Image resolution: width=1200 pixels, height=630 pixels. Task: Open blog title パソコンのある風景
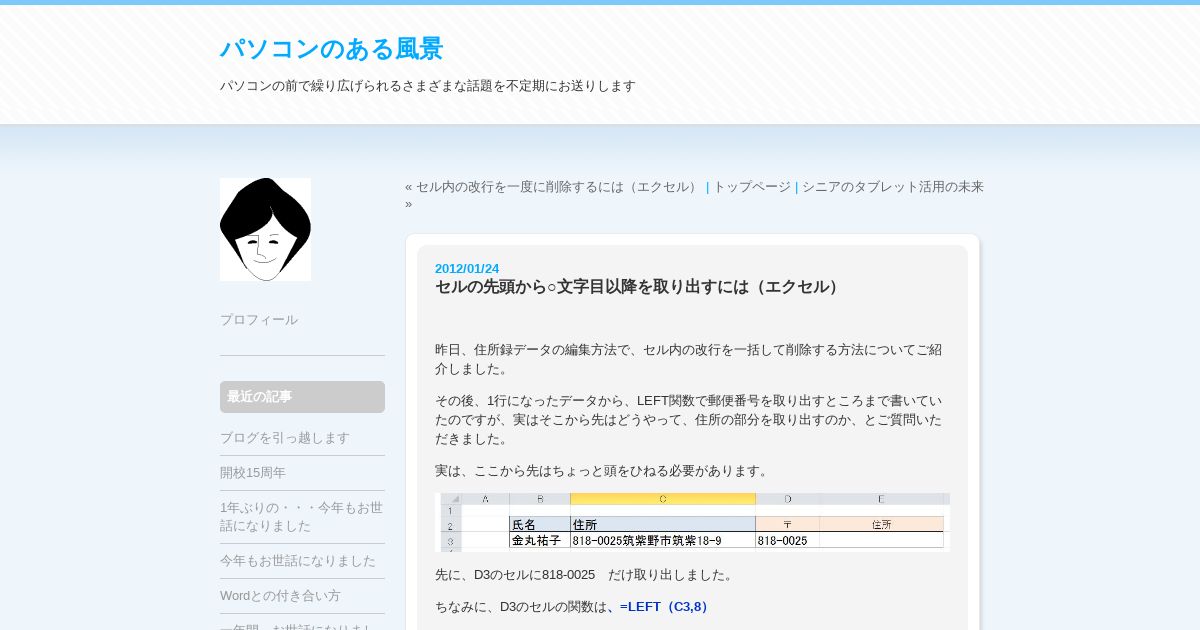331,49
